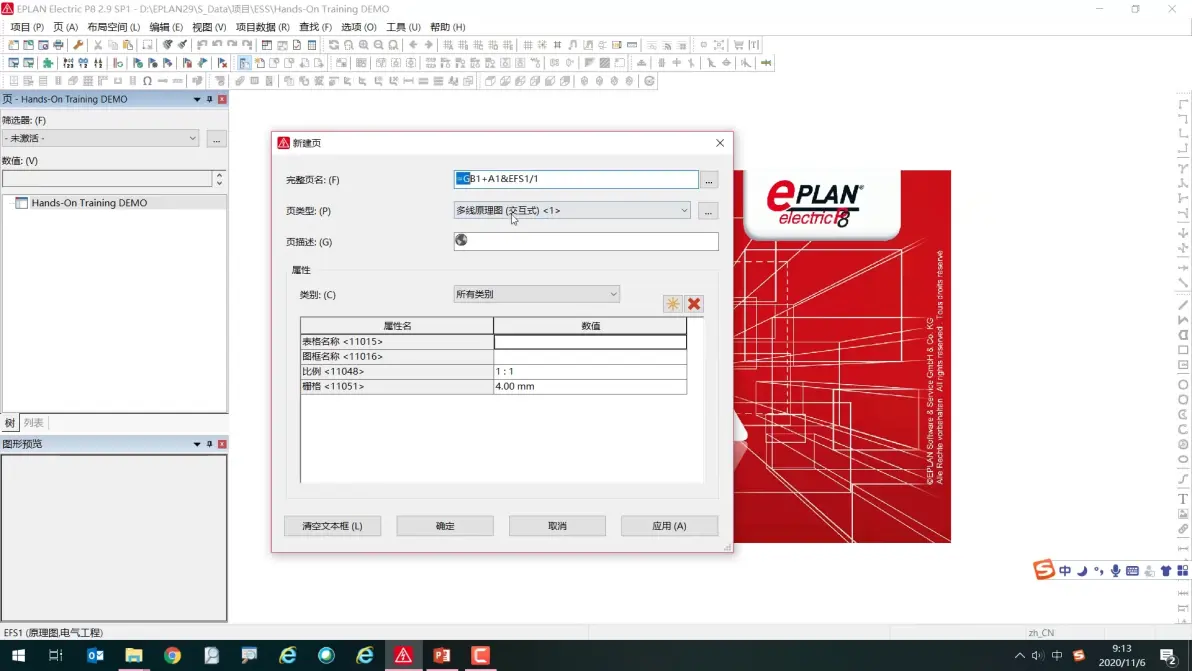Click the shopping cart icon in toolbar
This screenshot has width=1192, height=671.
click(738, 45)
